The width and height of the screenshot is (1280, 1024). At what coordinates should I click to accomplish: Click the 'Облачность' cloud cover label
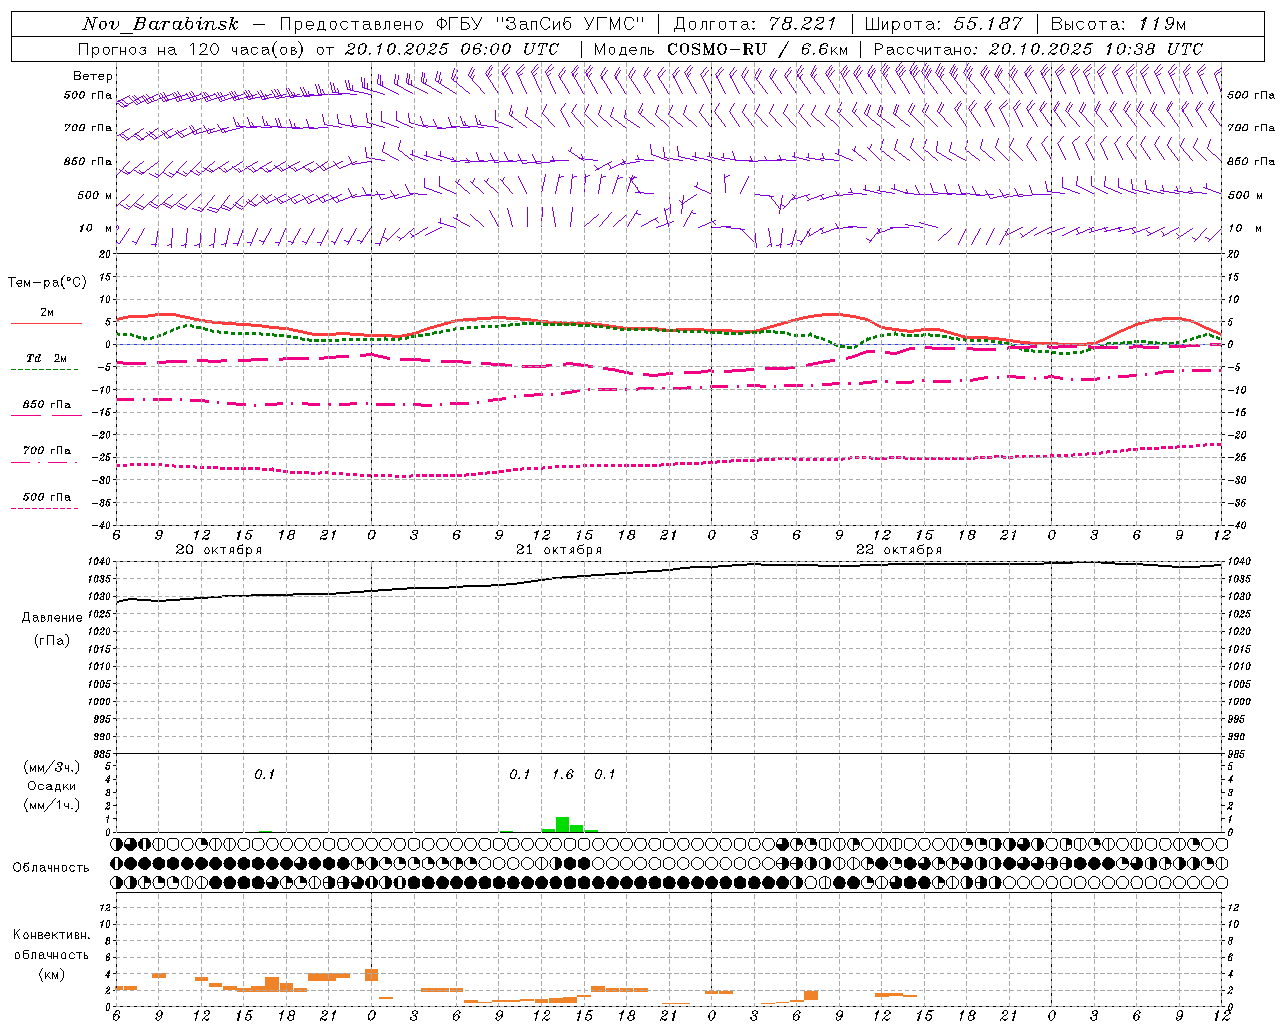[51, 868]
